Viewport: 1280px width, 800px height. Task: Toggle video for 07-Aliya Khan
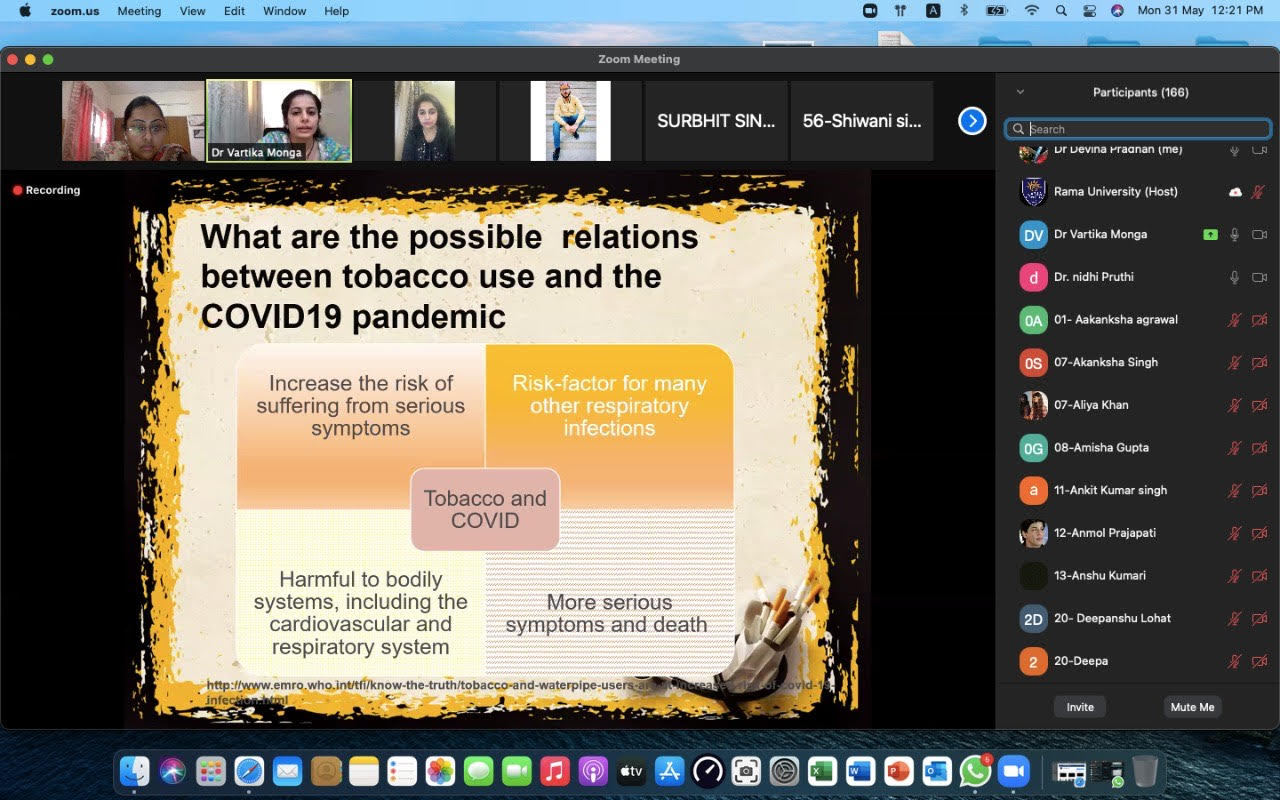pyautogui.click(x=1260, y=405)
